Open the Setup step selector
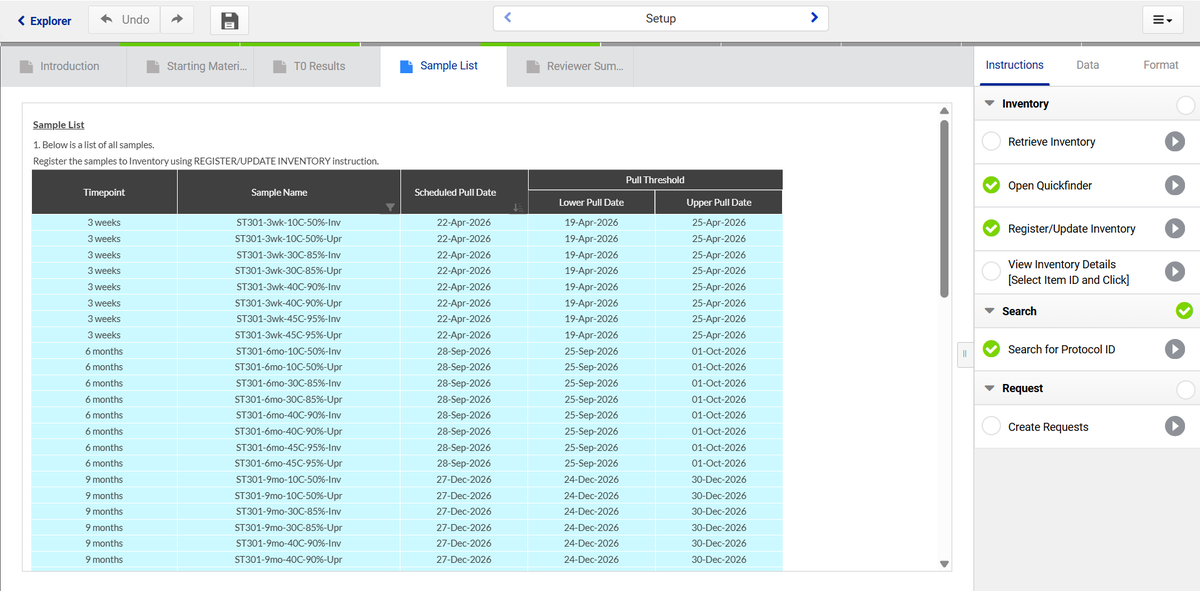The width and height of the screenshot is (1200, 591). click(661, 18)
